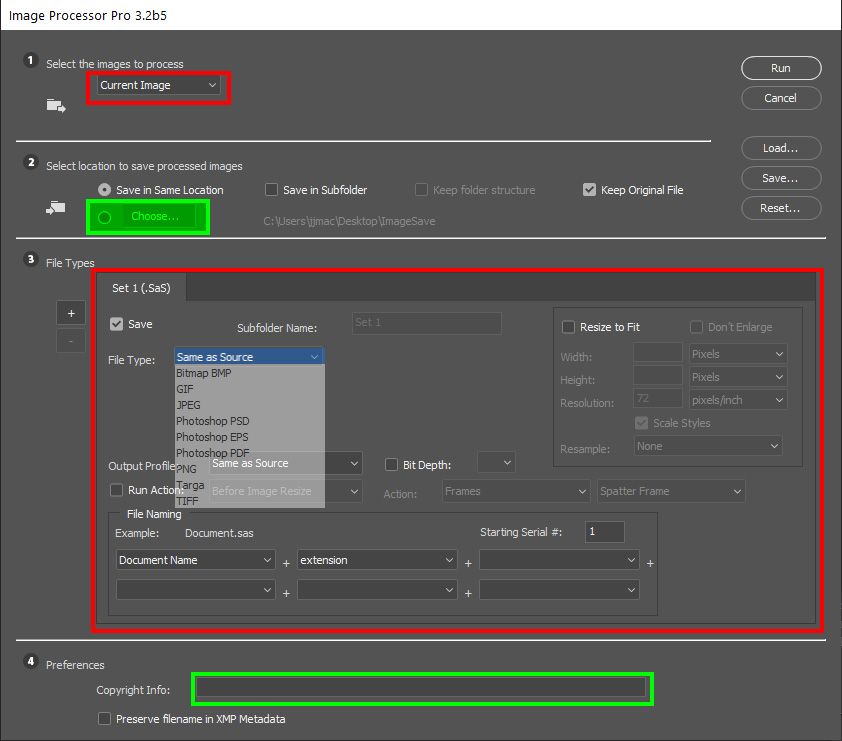Toggle the Don't Enlarge checkbox
Image resolution: width=842 pixels, height=741 pixels.
point(696,327)
